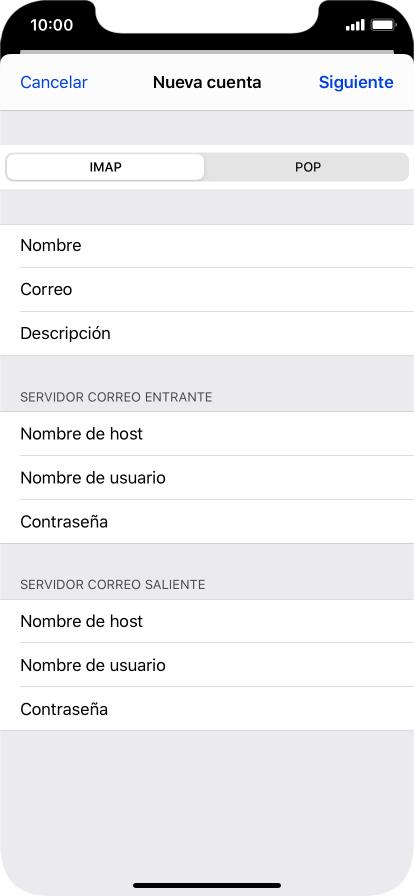Switch to the POP segment
Screen dimensions: 414x896
[x=308, y=167]
